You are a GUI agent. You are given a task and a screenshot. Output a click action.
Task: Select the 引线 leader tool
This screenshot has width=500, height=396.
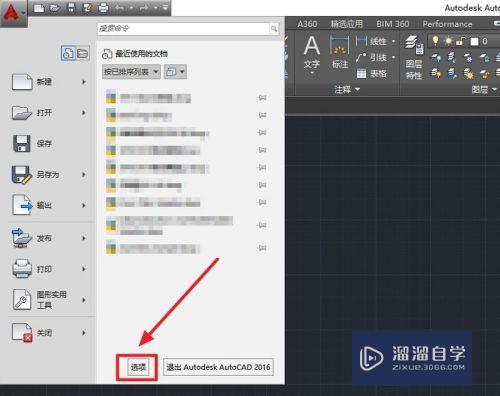click(371, 57)
